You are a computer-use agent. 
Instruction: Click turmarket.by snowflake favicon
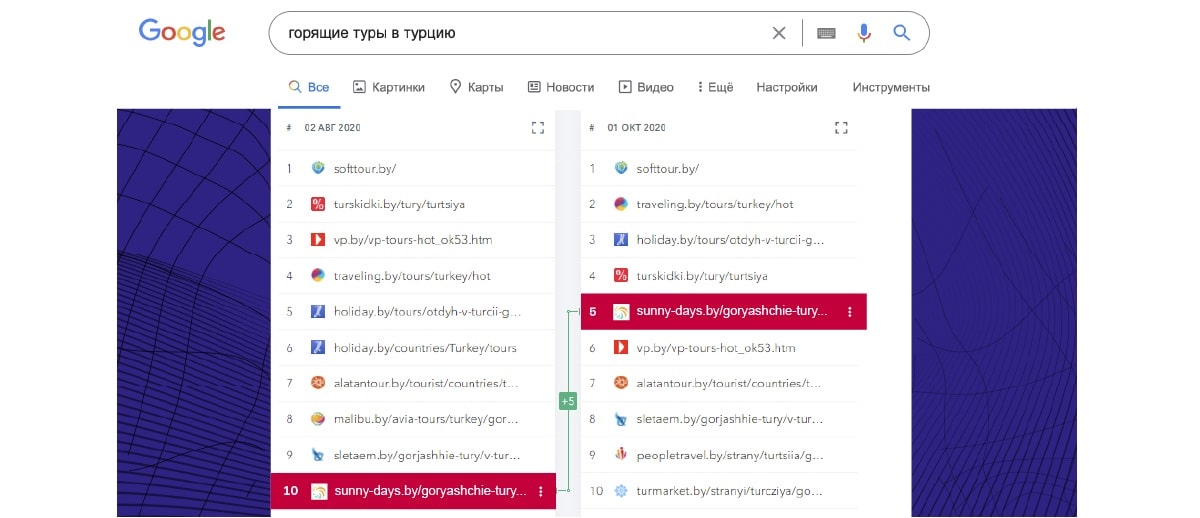[x=621, y=491]
